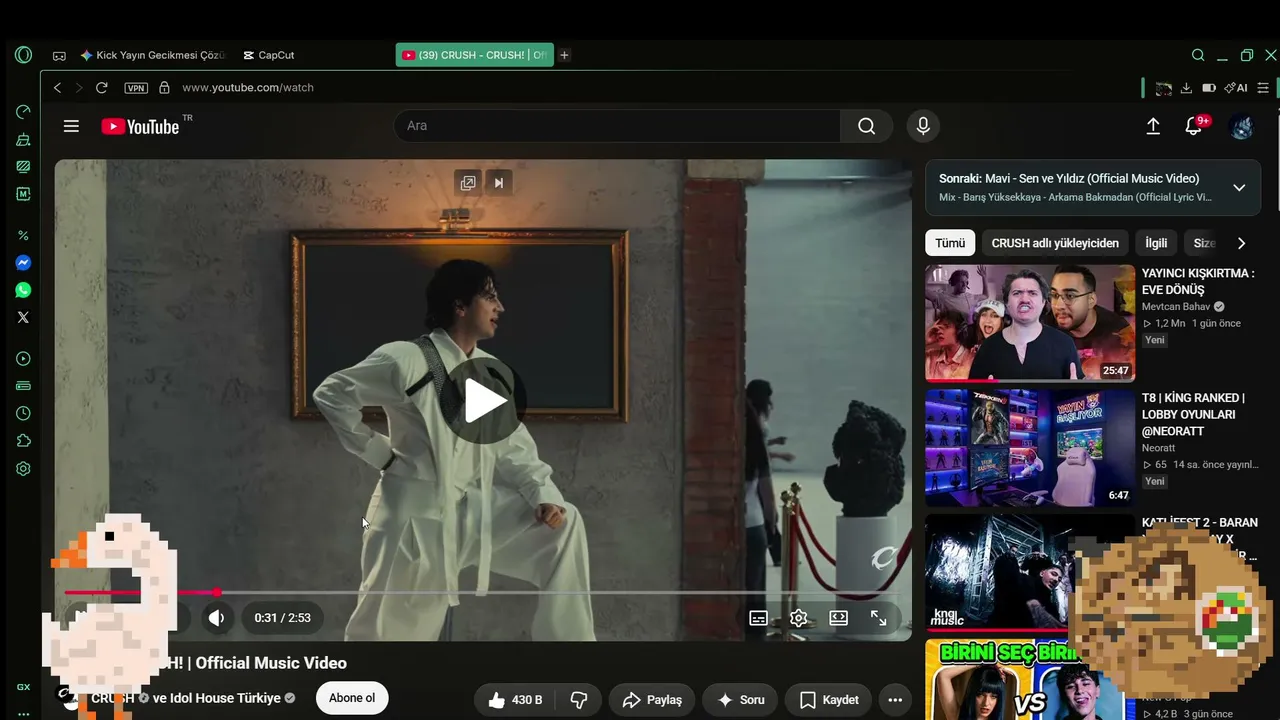Show more filter chips with right arrow
Viewport: 1280px width, 720px height.
coord(1241,243)
